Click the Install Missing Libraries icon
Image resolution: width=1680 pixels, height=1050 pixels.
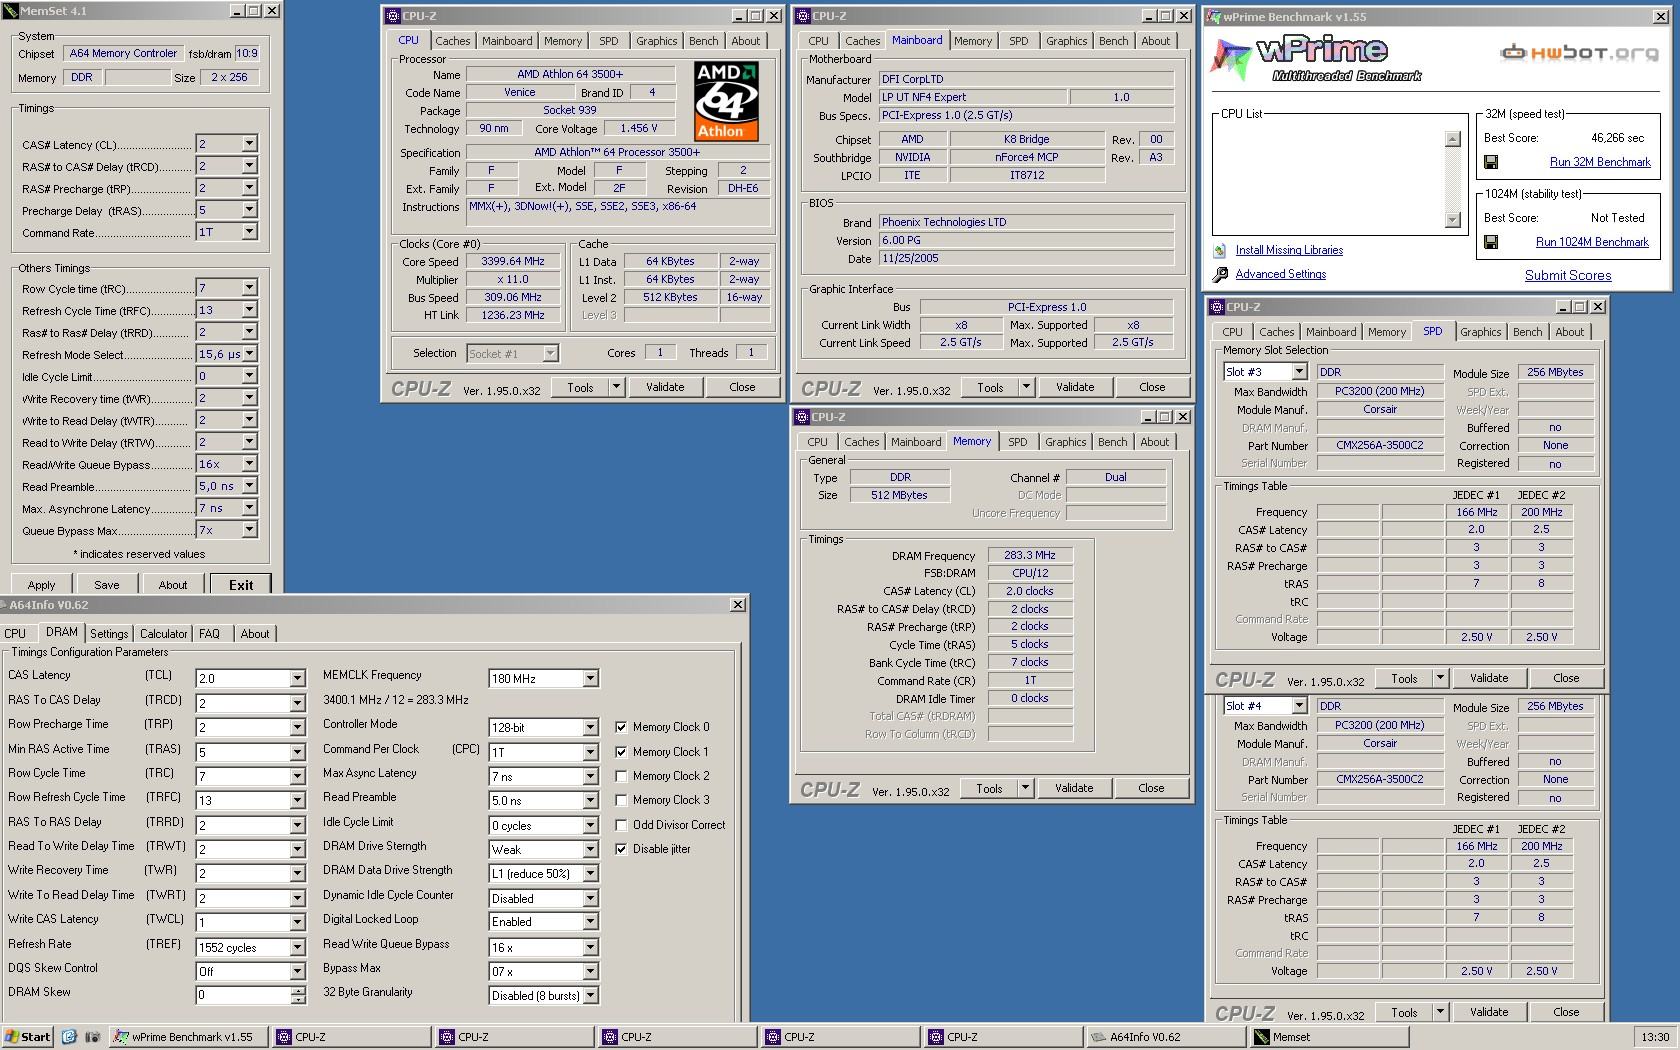pyautogui.click(x=1220, y=251)
